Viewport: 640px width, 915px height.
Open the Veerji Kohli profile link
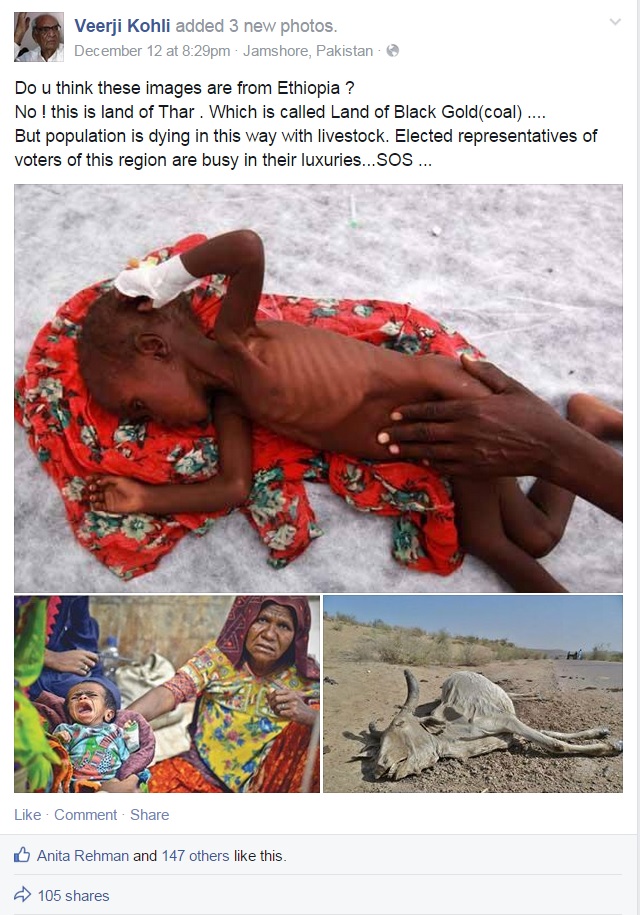coord(122,26)
